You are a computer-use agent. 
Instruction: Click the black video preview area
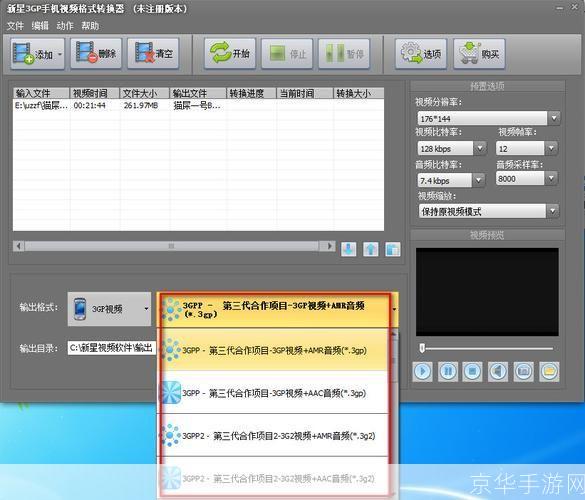pos(487,292)
